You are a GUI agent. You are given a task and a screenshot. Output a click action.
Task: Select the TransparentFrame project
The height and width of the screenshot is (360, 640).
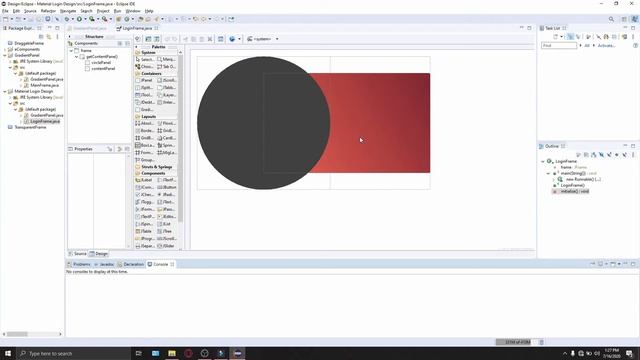pos(30,127)
